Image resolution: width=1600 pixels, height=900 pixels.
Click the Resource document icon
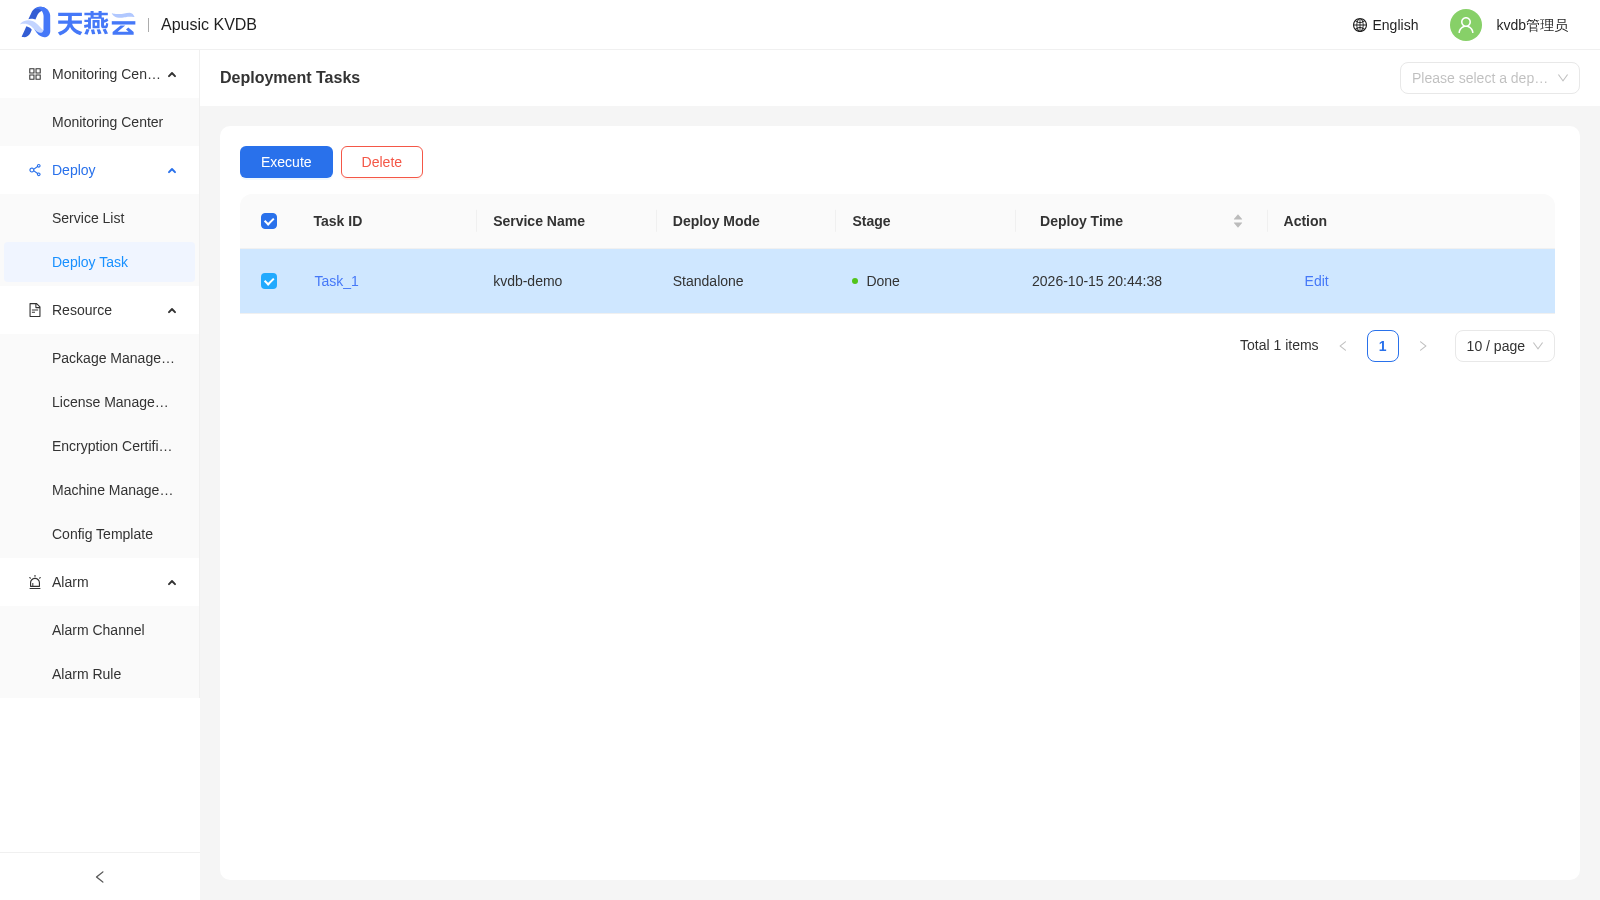[35, 310]
